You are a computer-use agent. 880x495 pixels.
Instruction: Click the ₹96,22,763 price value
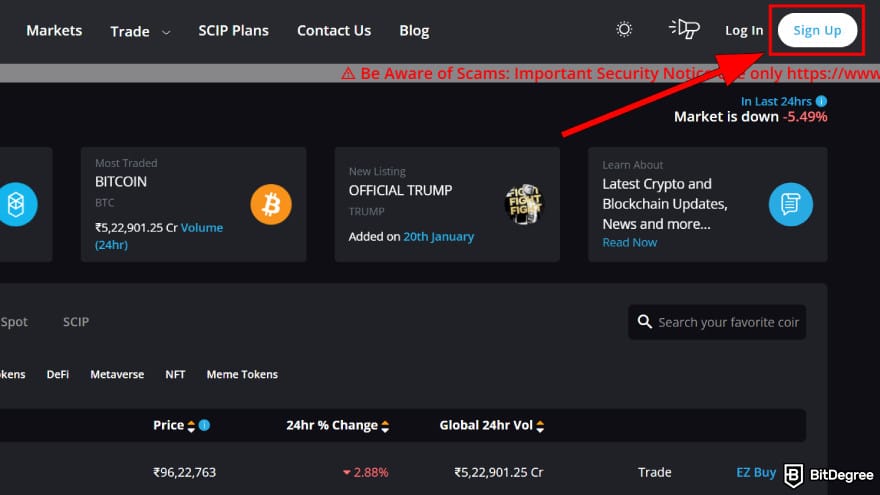coord(184,473)
